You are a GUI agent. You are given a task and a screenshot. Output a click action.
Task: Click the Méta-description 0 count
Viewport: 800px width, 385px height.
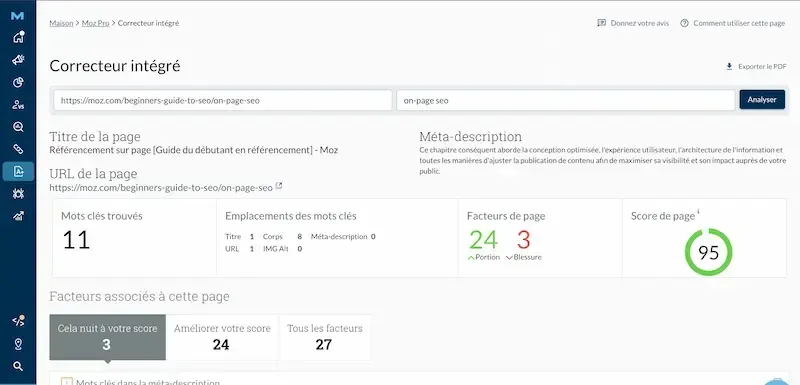coord(373,237)
